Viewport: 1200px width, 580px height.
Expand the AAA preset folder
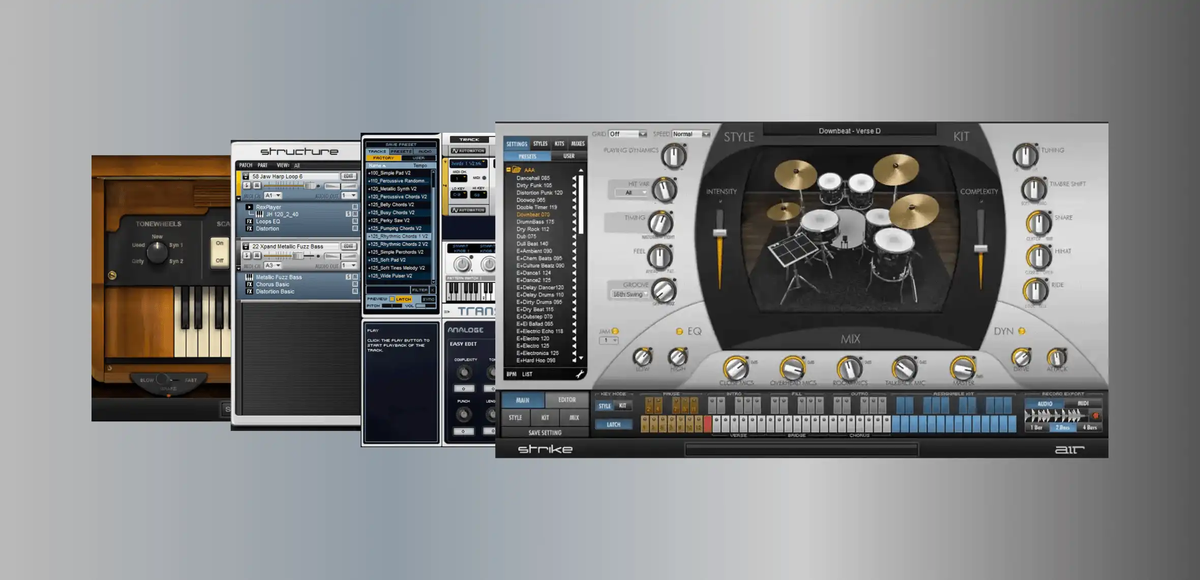click(x=509, y=170)
